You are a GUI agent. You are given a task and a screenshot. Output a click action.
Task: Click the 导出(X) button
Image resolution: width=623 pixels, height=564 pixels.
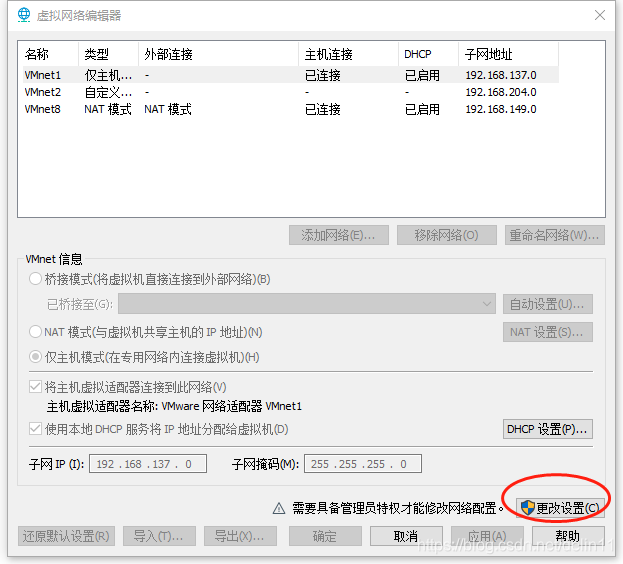coord(240,536)
